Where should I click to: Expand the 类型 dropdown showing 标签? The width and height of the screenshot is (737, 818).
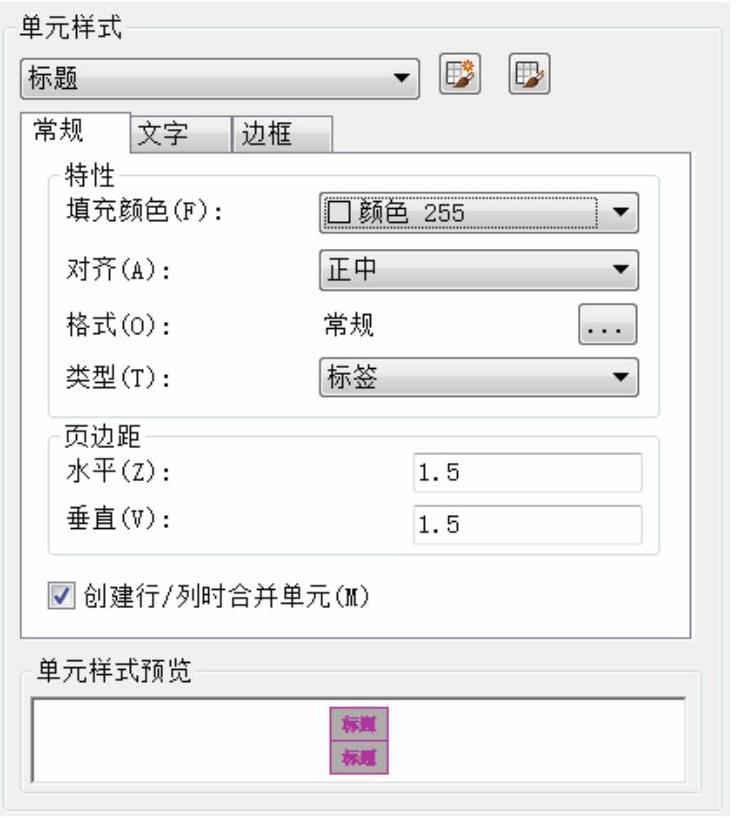(478, 377)
